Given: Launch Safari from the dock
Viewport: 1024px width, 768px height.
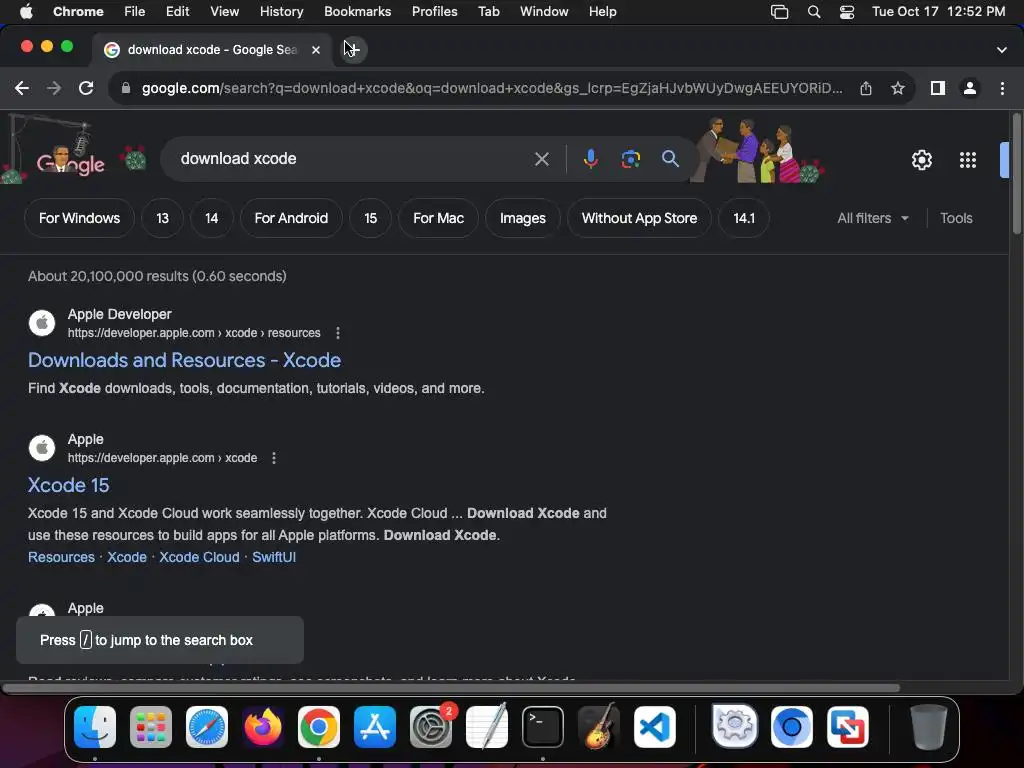Looking at the screenshot, I should [x=207, y=727].
